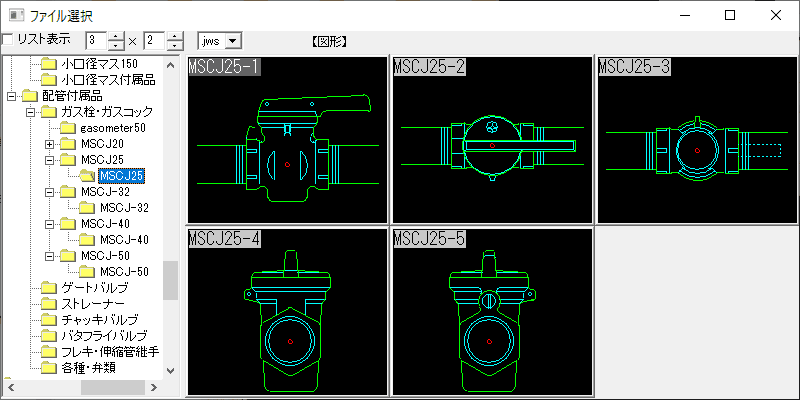The width and height of the screenshot is (800, 400).
Task: Open the MSCJ25-5 drawing thumbnail
Action: pos(491,312)
